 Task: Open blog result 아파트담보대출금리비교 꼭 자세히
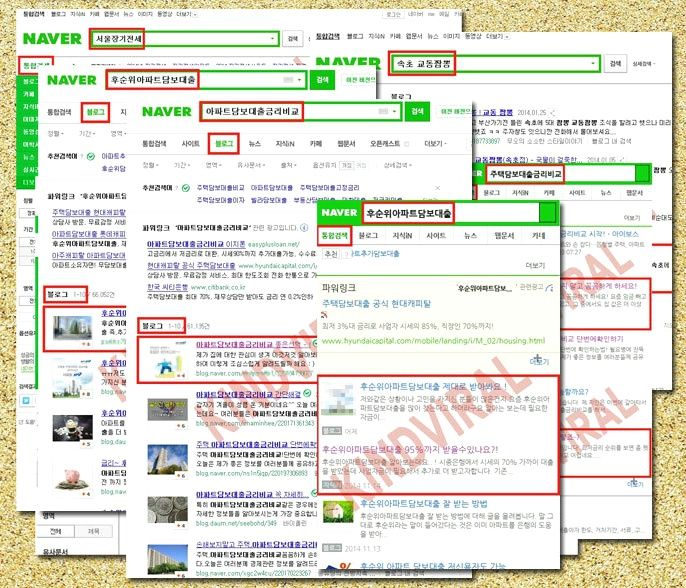(x=252, y=494)
